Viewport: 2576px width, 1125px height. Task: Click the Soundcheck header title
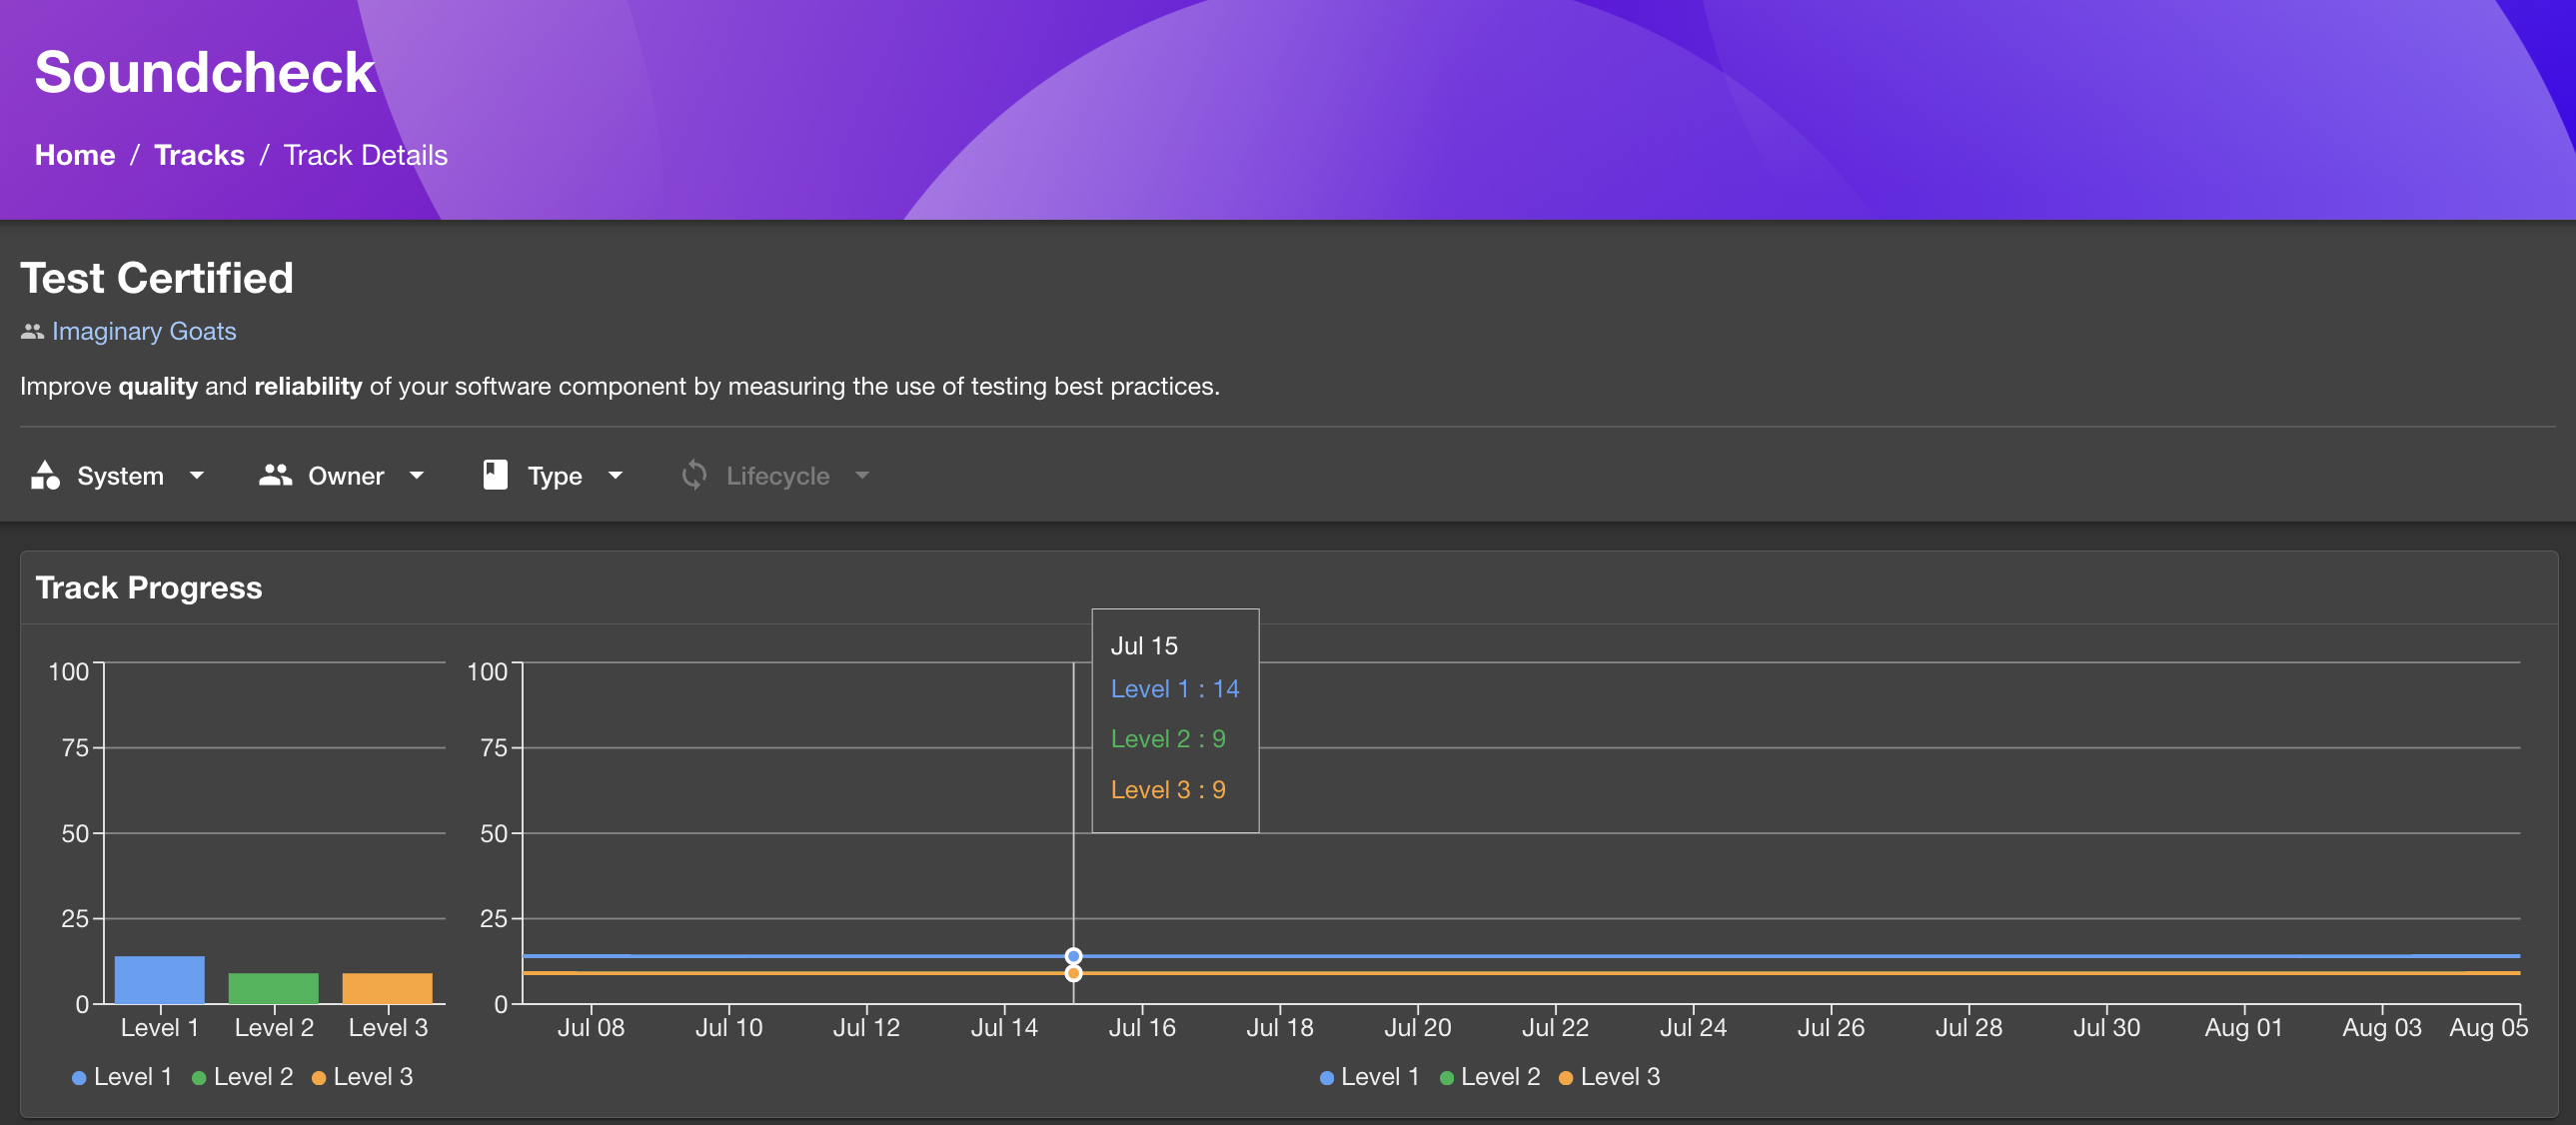205,72
